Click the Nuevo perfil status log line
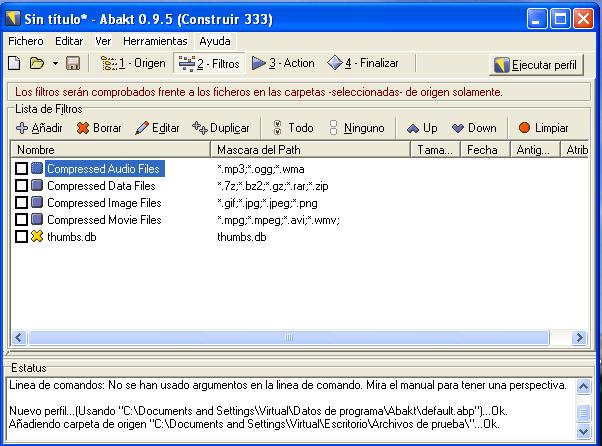The image size is (602, 446). [258, 411]
